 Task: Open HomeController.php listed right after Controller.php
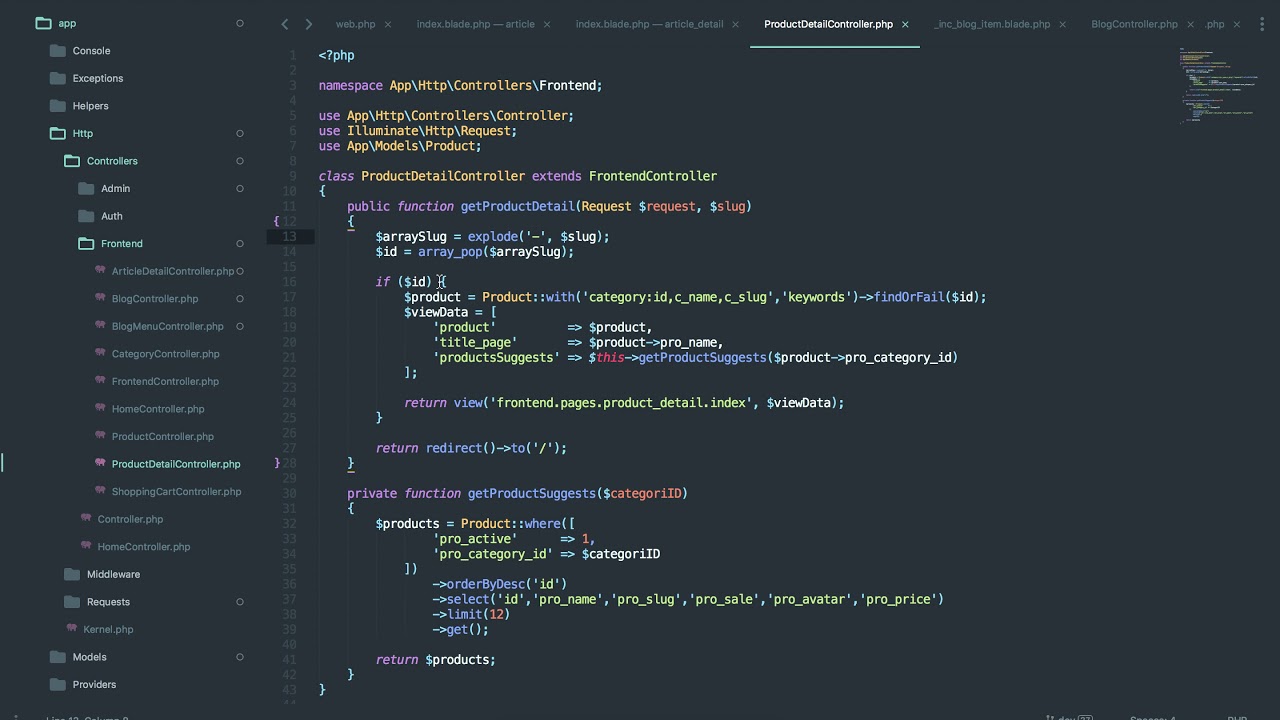coord(144,546)
